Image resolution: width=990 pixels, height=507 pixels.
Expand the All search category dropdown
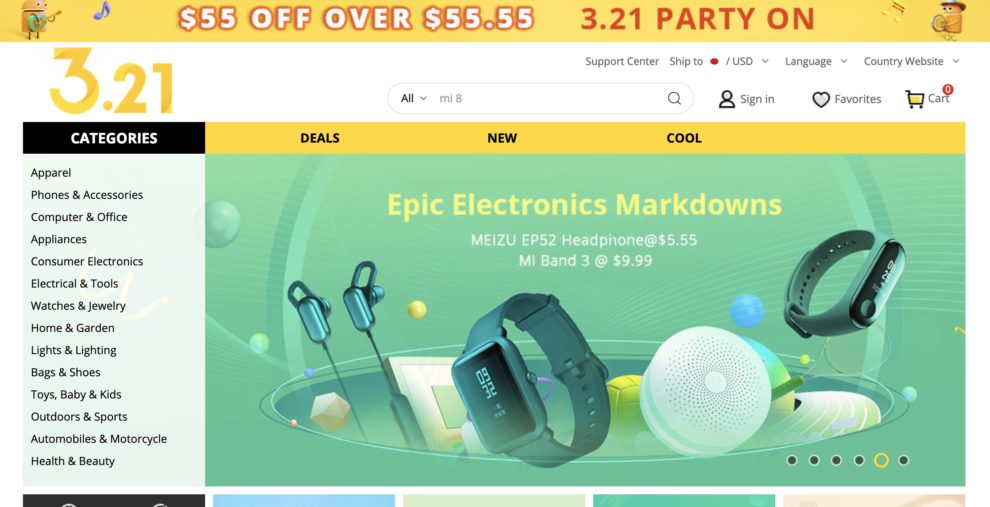click(x=414, y=98)
